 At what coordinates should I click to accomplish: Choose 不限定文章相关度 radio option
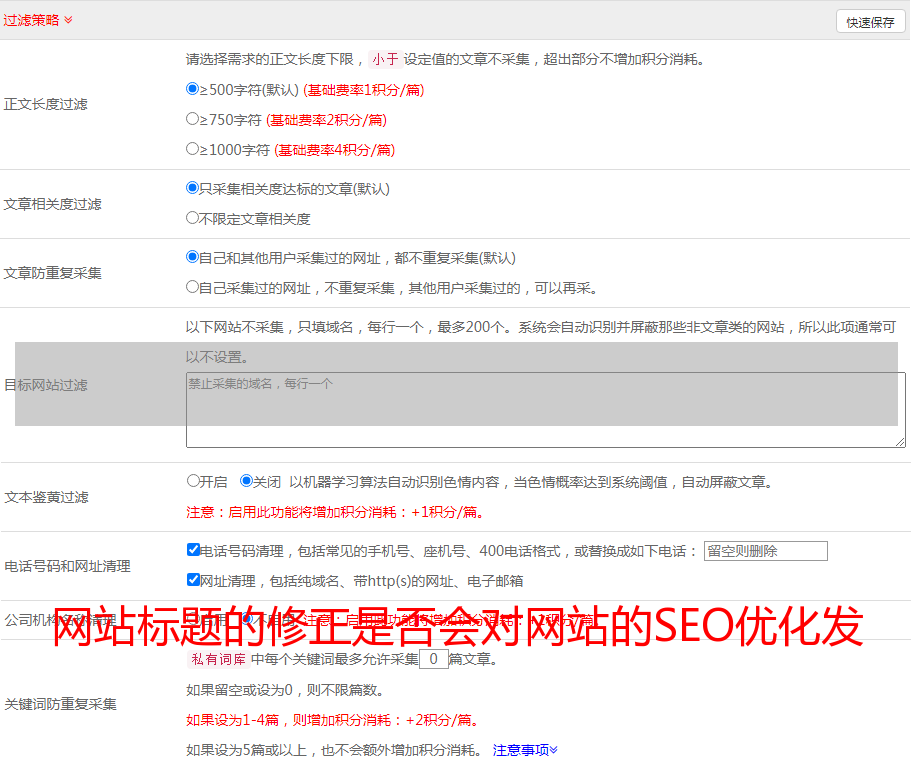coord(193,218)
